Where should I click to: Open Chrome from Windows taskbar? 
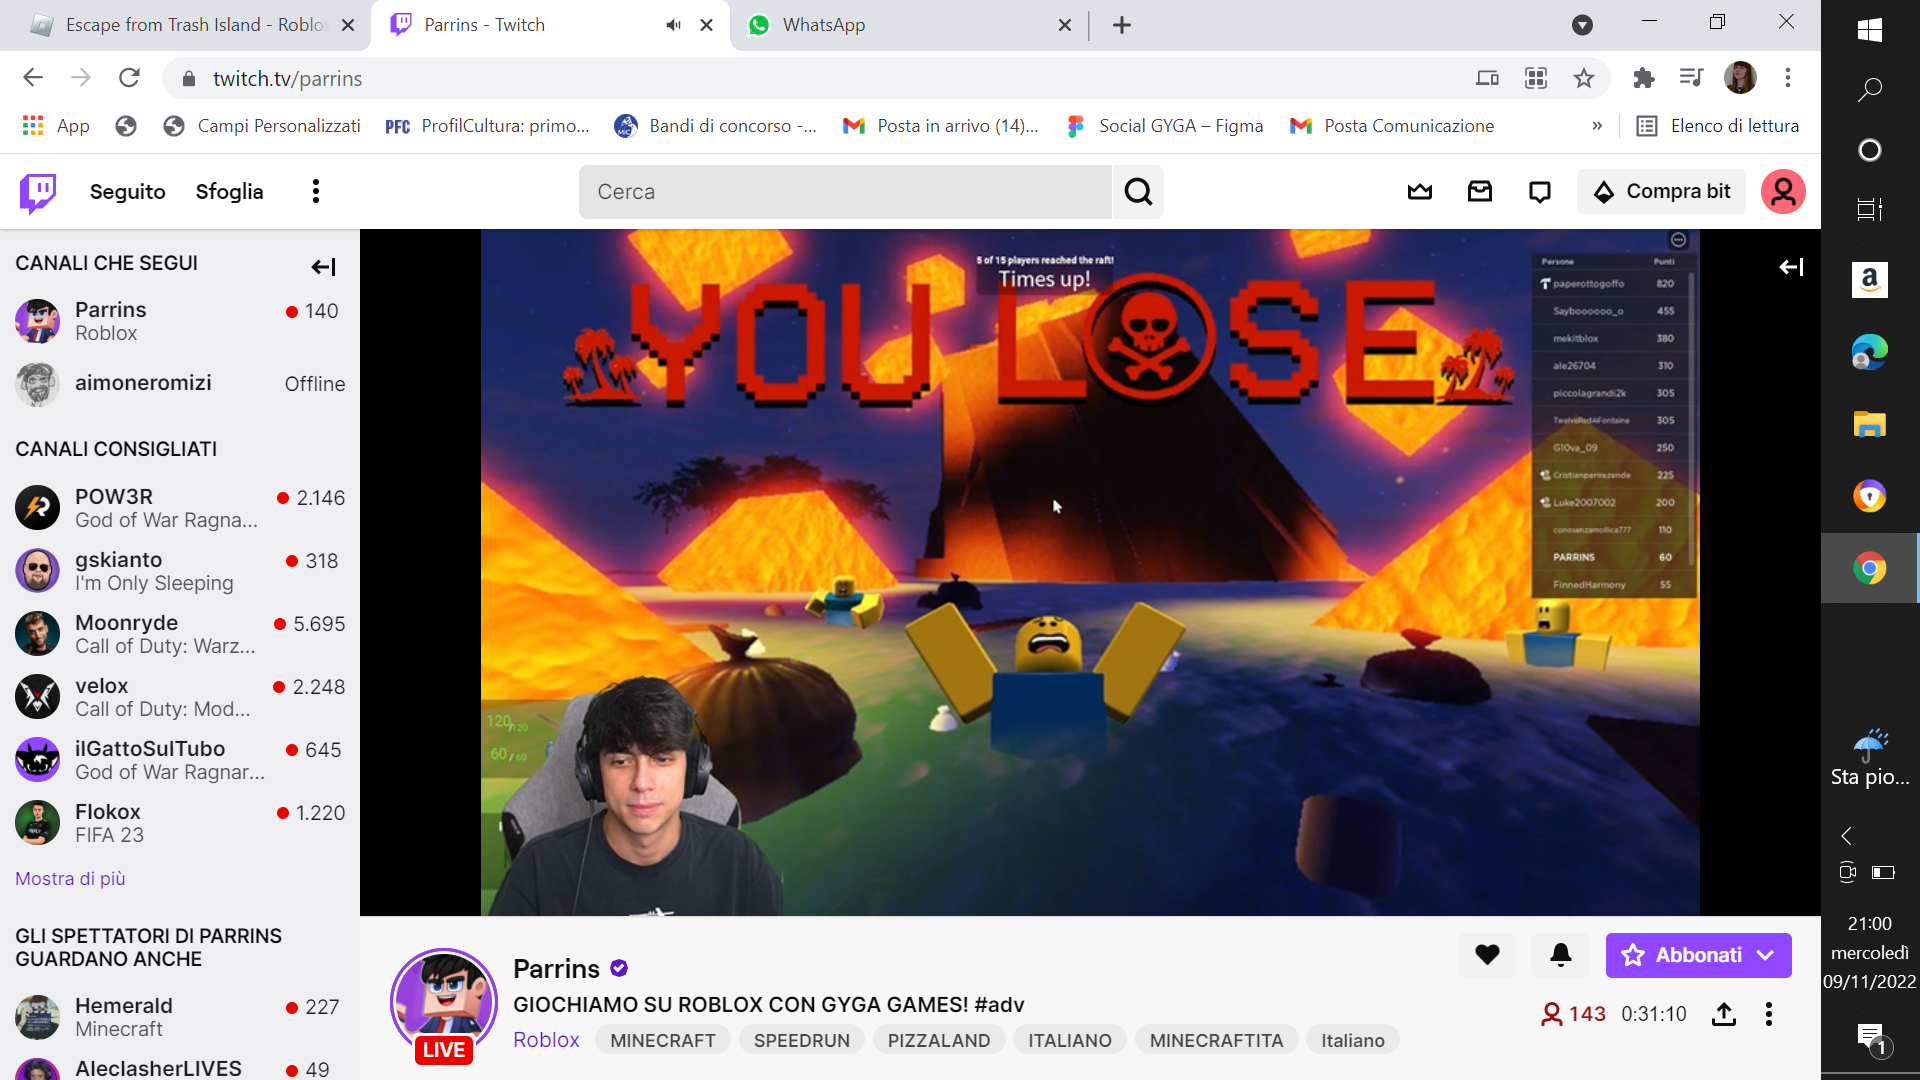coord(1869,569)
